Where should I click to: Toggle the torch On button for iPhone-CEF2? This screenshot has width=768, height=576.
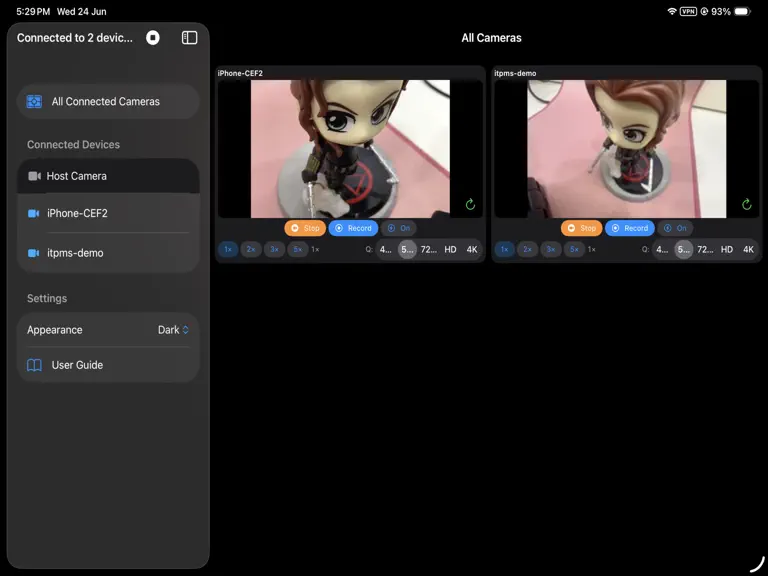click(x=399, y=228)
